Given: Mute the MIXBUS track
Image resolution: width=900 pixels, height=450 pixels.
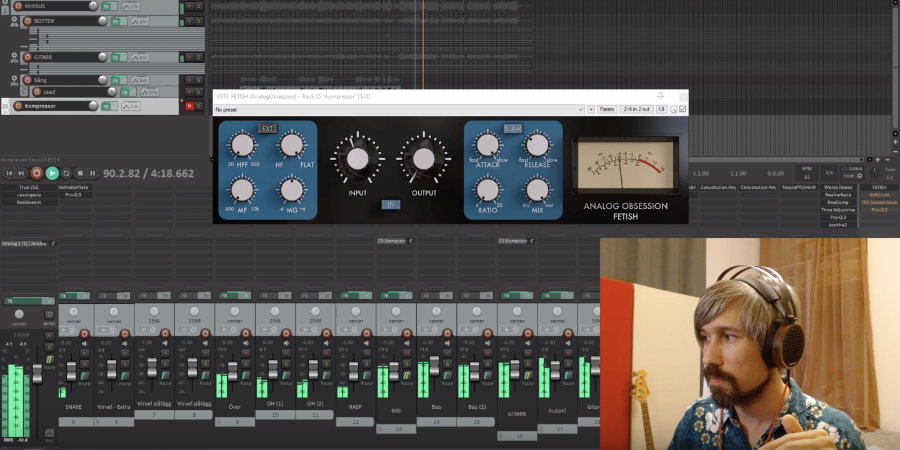Looking at the screenshot, I should click(189, 6).
